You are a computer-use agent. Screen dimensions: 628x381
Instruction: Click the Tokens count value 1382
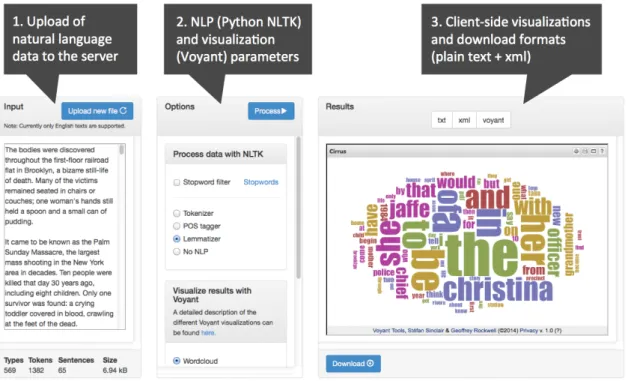click(36, 370)
